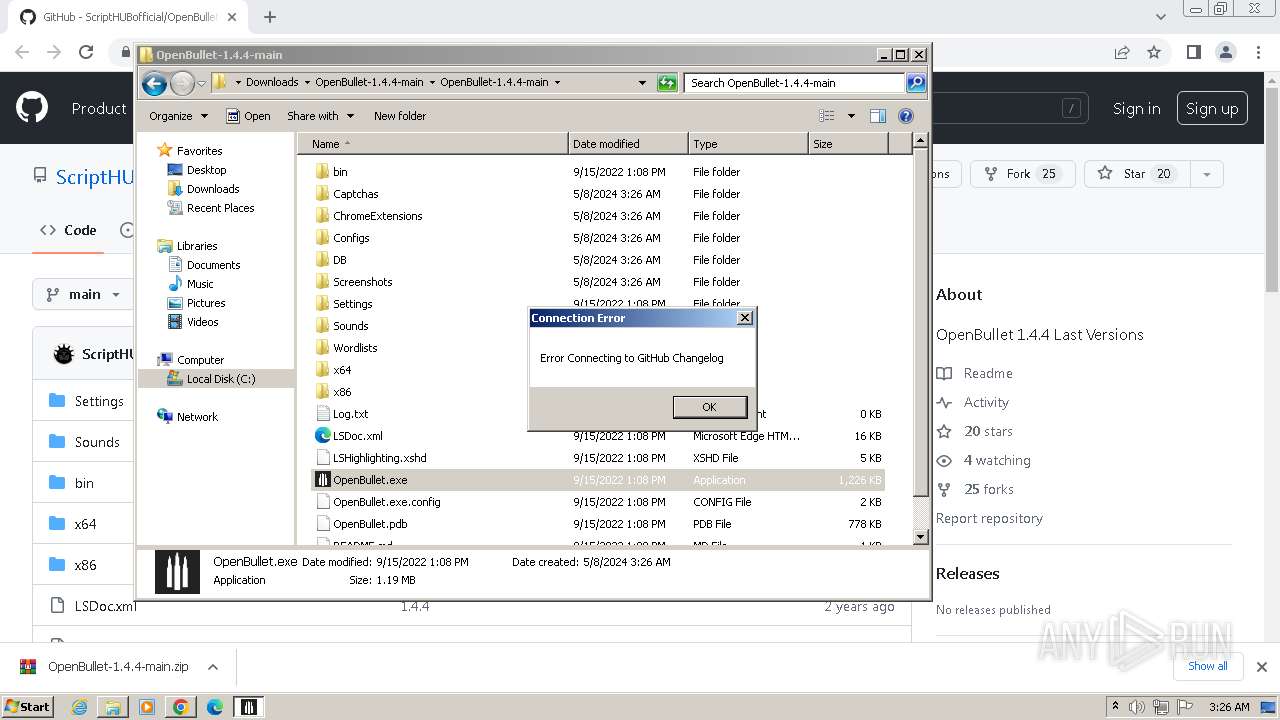
Task: Select Pictures library
Action: click(x=206, y=303)
